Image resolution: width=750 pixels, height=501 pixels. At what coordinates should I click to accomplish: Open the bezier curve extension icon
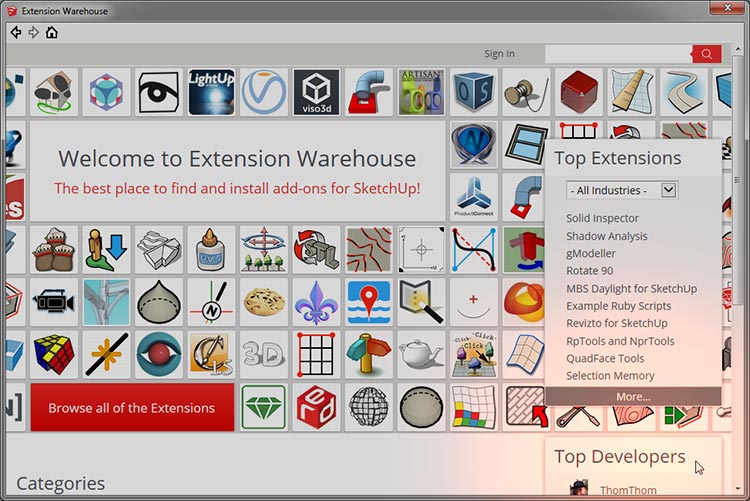coord(474,249)
